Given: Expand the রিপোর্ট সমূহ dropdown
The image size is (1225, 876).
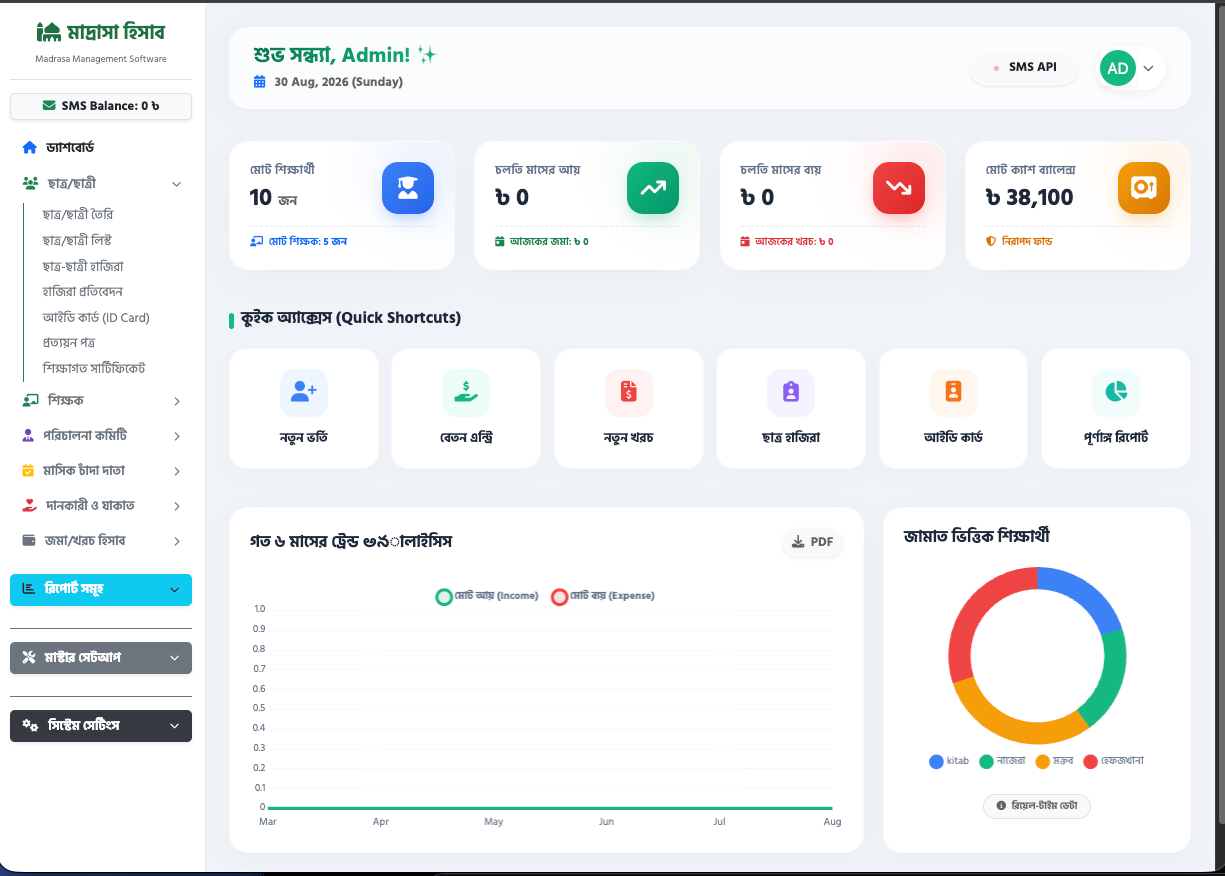Looking at the screenshot, I should tap(101, 590).
